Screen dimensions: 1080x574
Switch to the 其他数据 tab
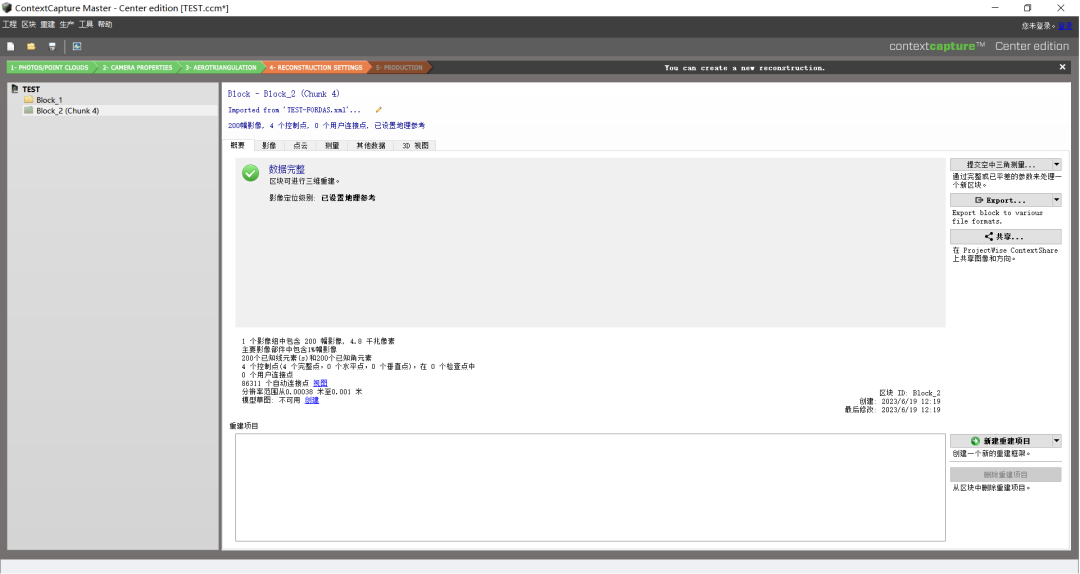click(x=371, y=145)
